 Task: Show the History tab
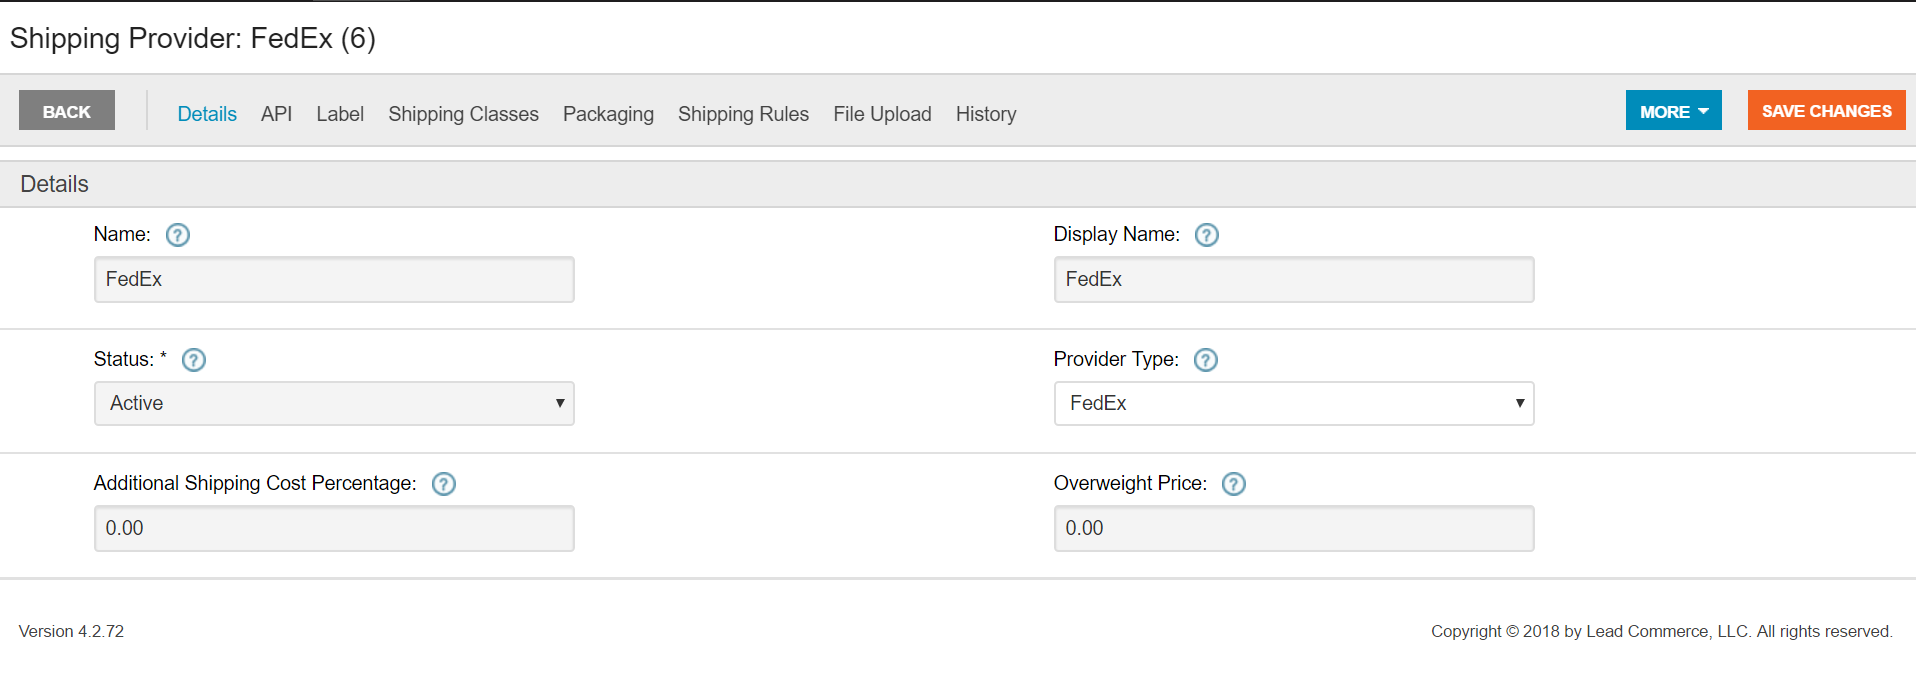(x=986, y=114)
